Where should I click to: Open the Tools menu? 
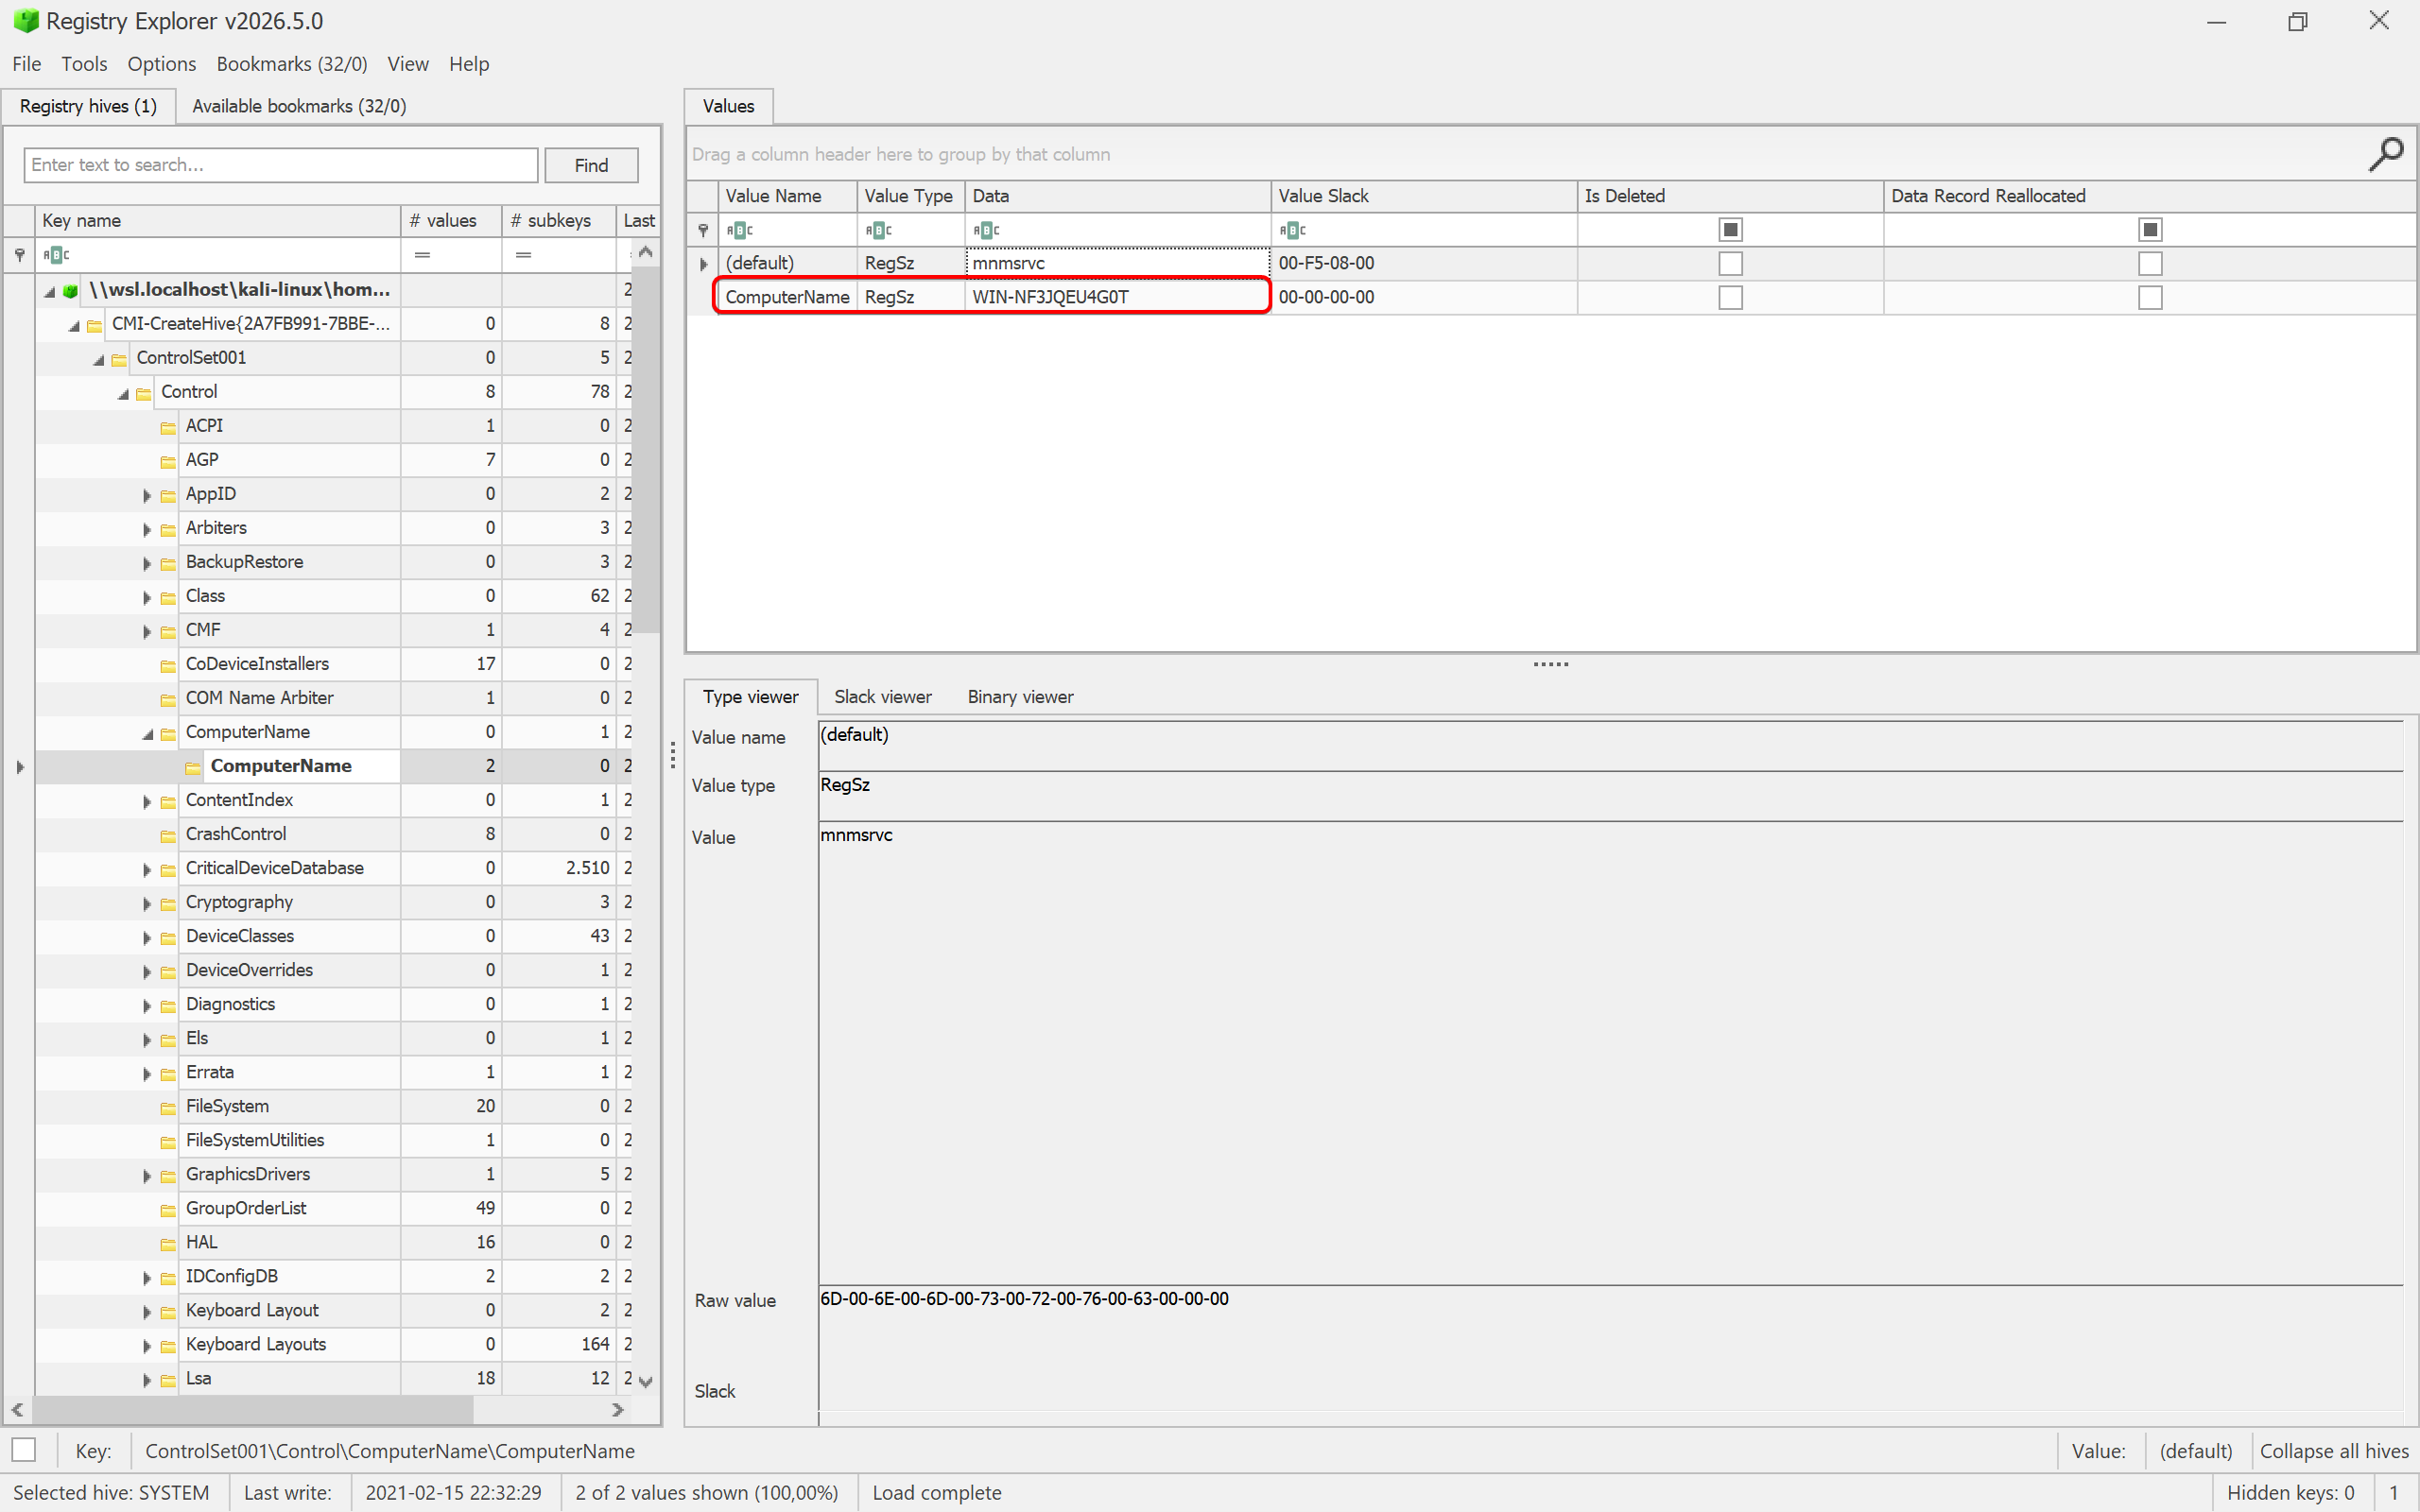pos(84,64)
